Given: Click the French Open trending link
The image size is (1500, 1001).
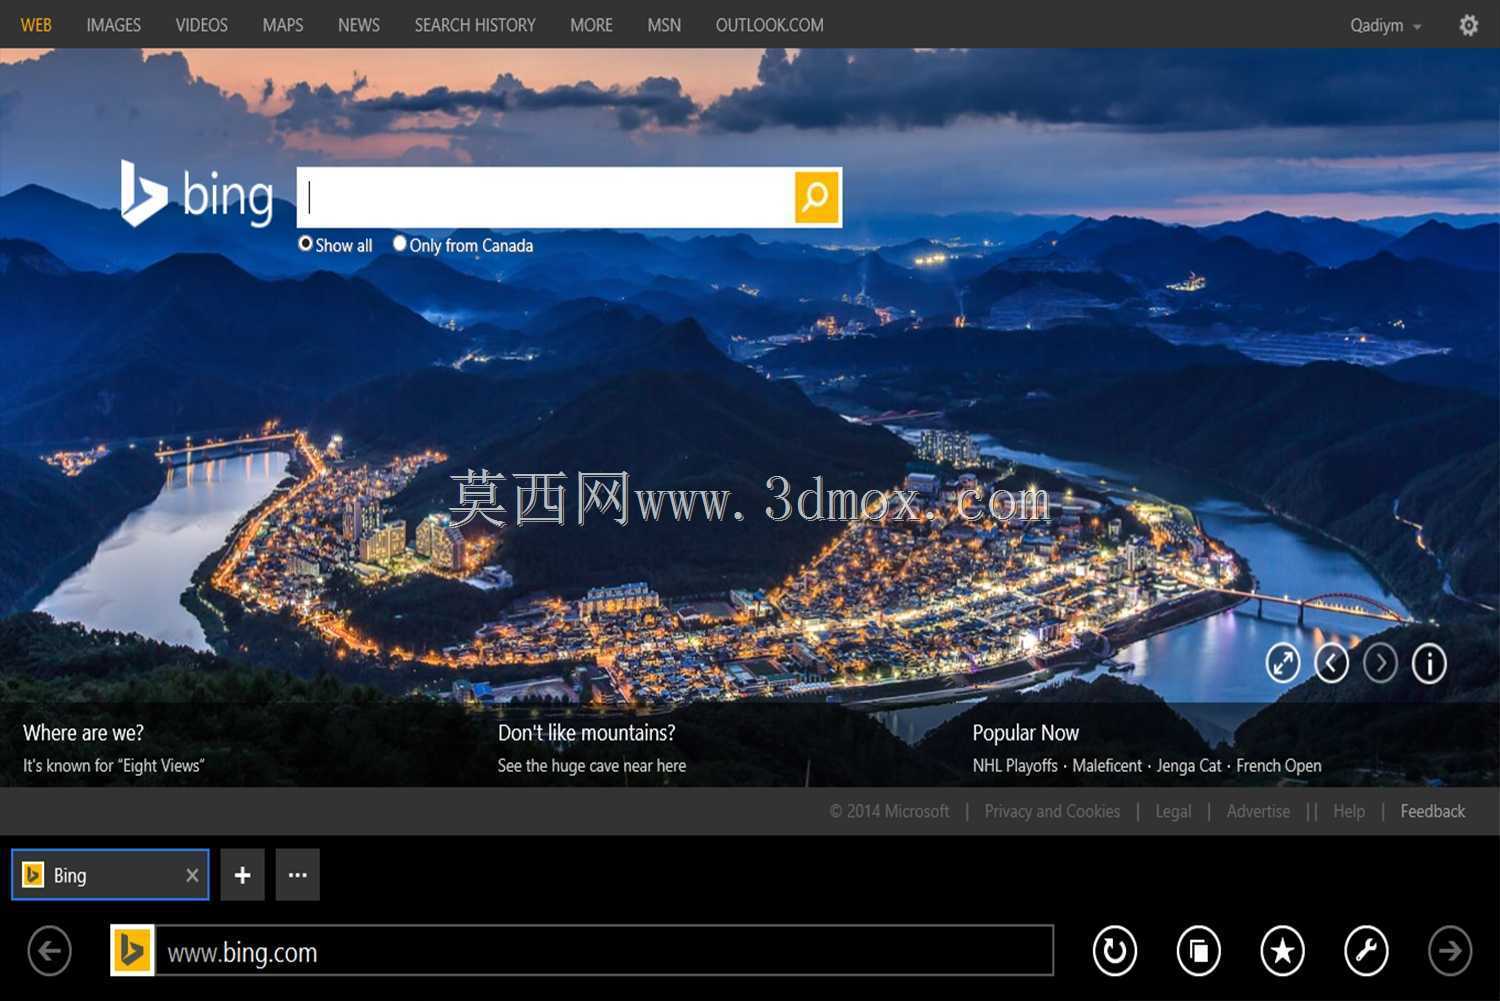Looking at the screenshot, I should tap(1279, 765).
